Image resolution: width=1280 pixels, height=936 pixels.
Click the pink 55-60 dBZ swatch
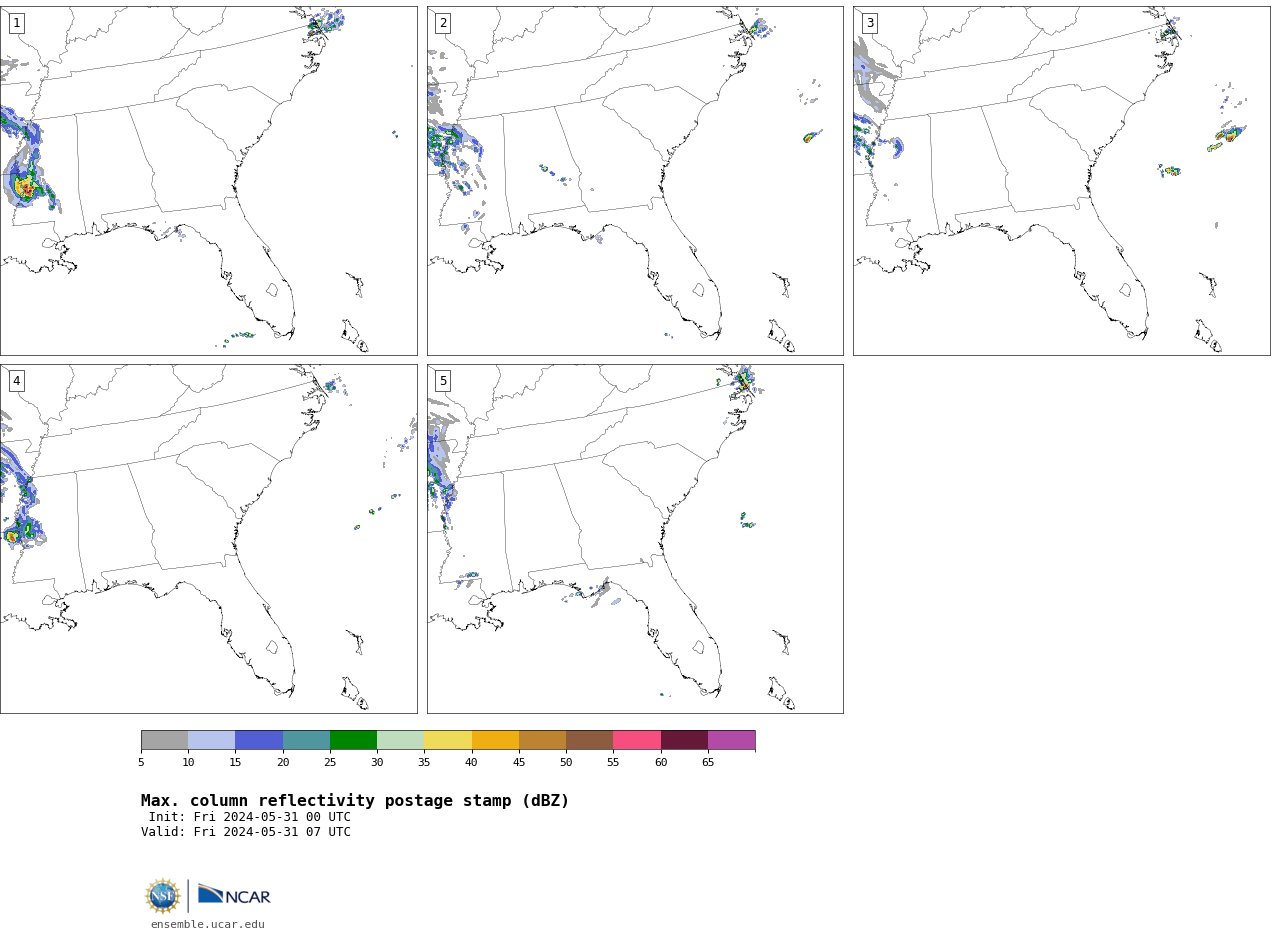[637, 740]
